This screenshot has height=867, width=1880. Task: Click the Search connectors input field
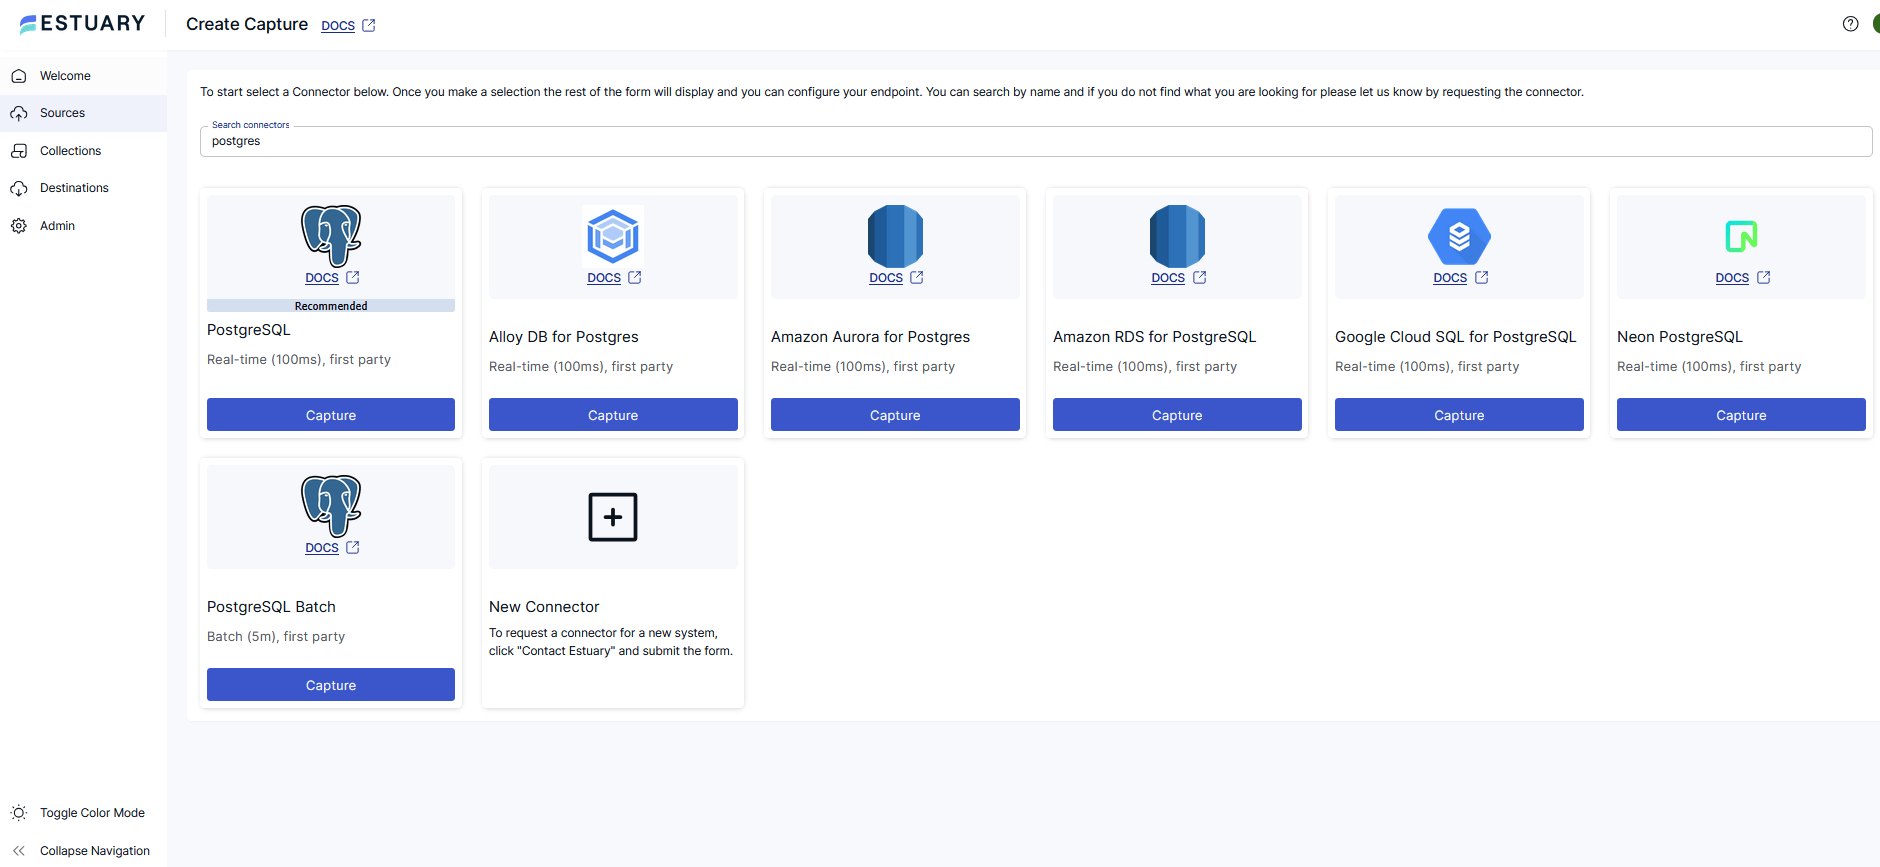[x=1036, y=141]
